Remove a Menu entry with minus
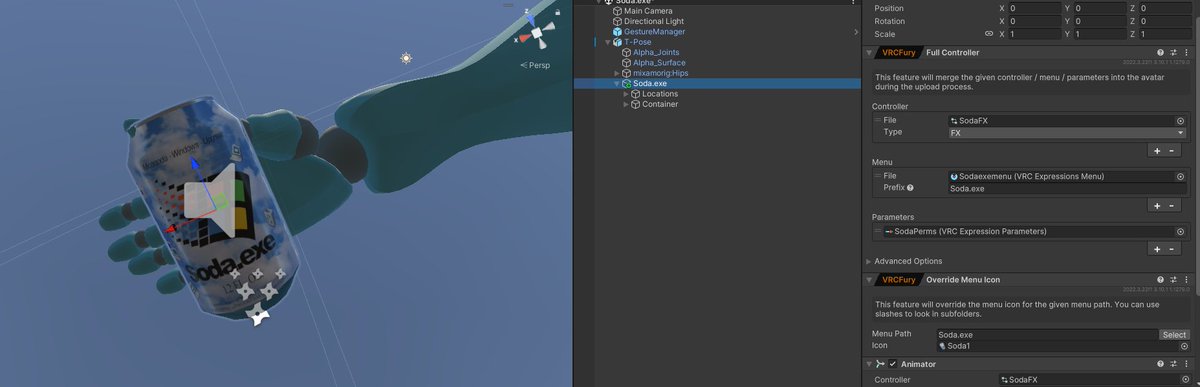Image resolution: width=1200 pixels, height=387 pixels. (1172, 205)
